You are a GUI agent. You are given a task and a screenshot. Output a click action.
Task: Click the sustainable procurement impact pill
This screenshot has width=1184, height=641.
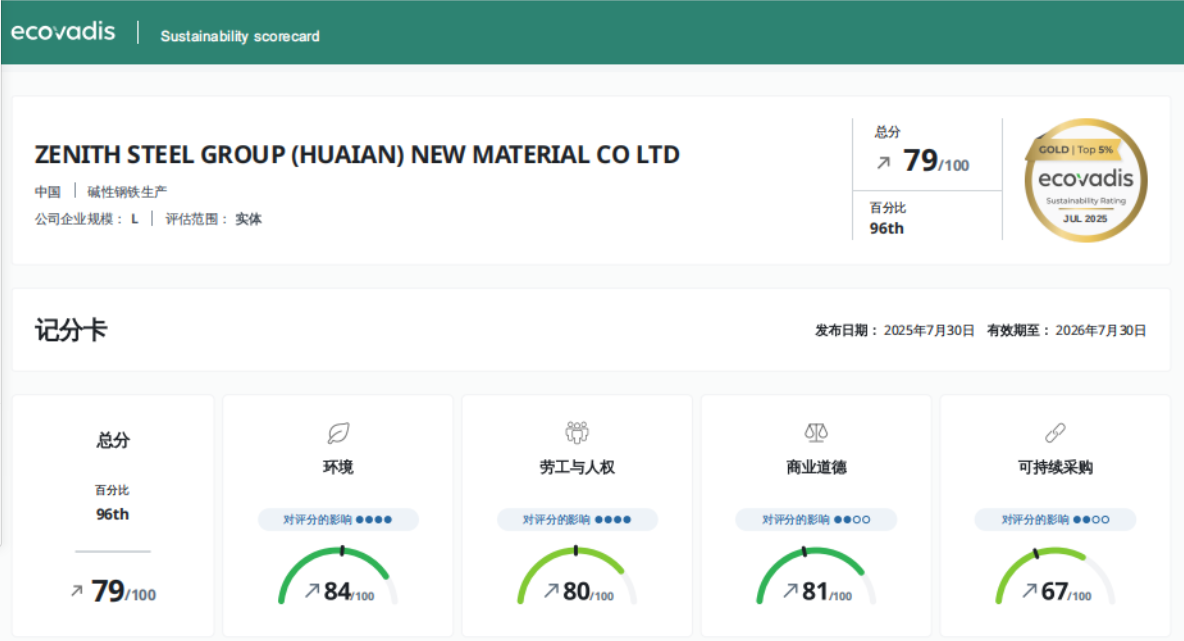coord(1055,520)
